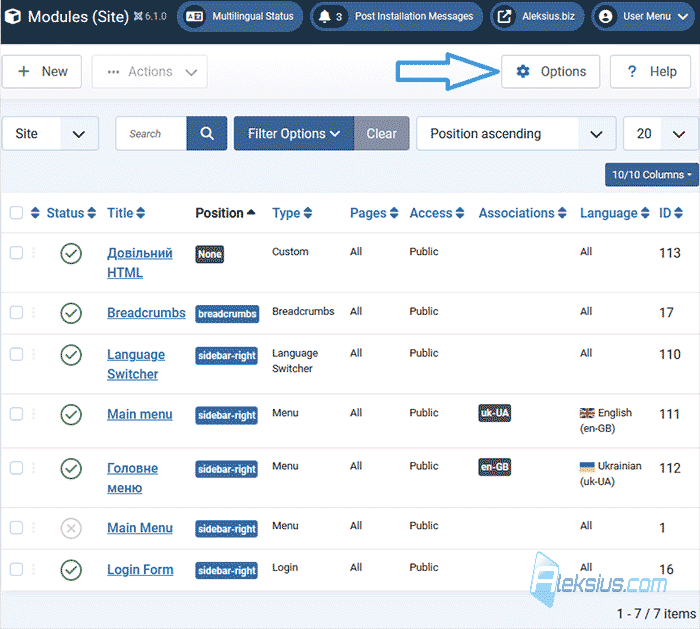Screen dimensions: 700x629
Task: Toggle status icon for Головне меню module
Action: tap(71, 469)
